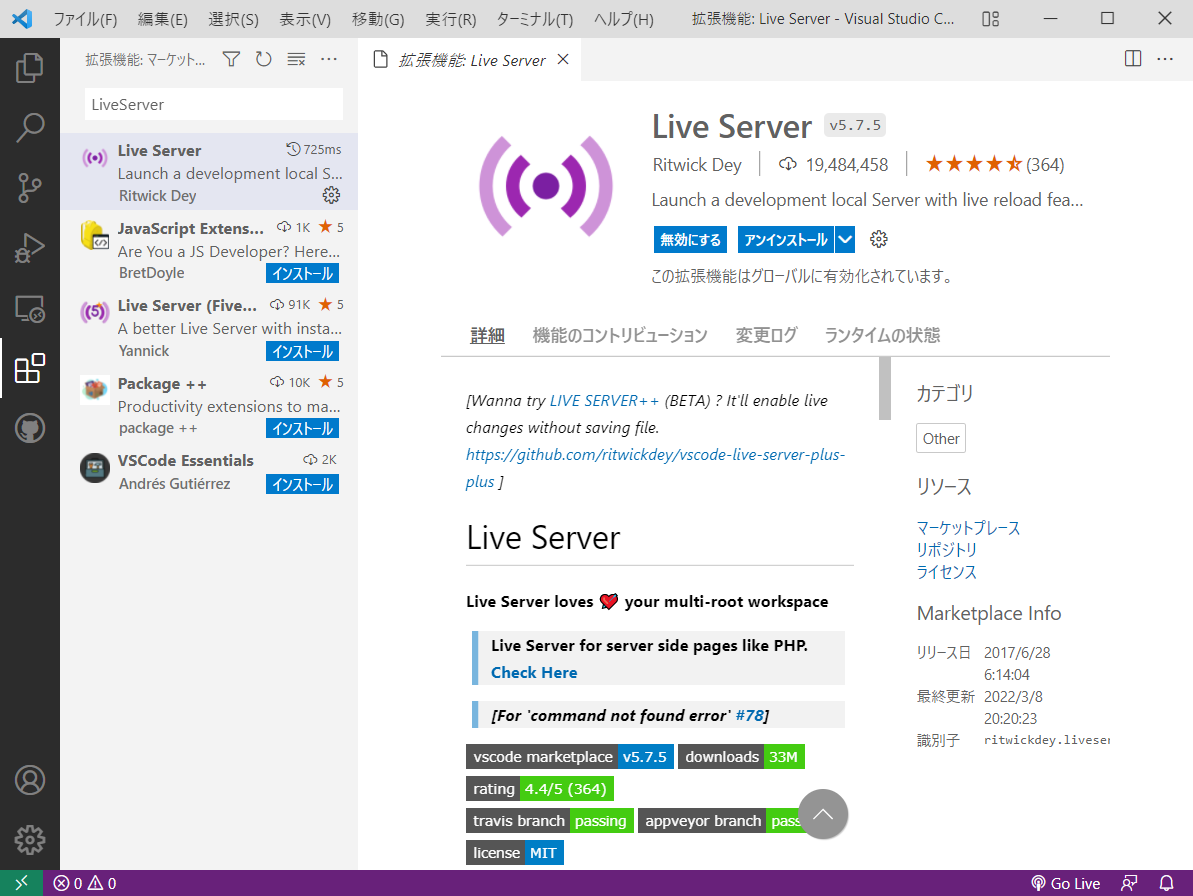Screen dimensions: 1193x896
Task: Open the Manage gear at bottom left
Action: pos(30,840)
